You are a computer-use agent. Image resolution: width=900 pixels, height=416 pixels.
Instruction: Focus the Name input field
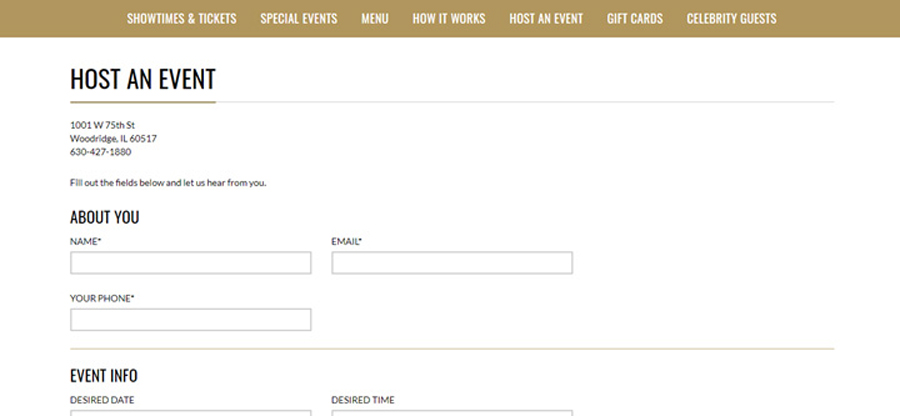tap(191, 263)
